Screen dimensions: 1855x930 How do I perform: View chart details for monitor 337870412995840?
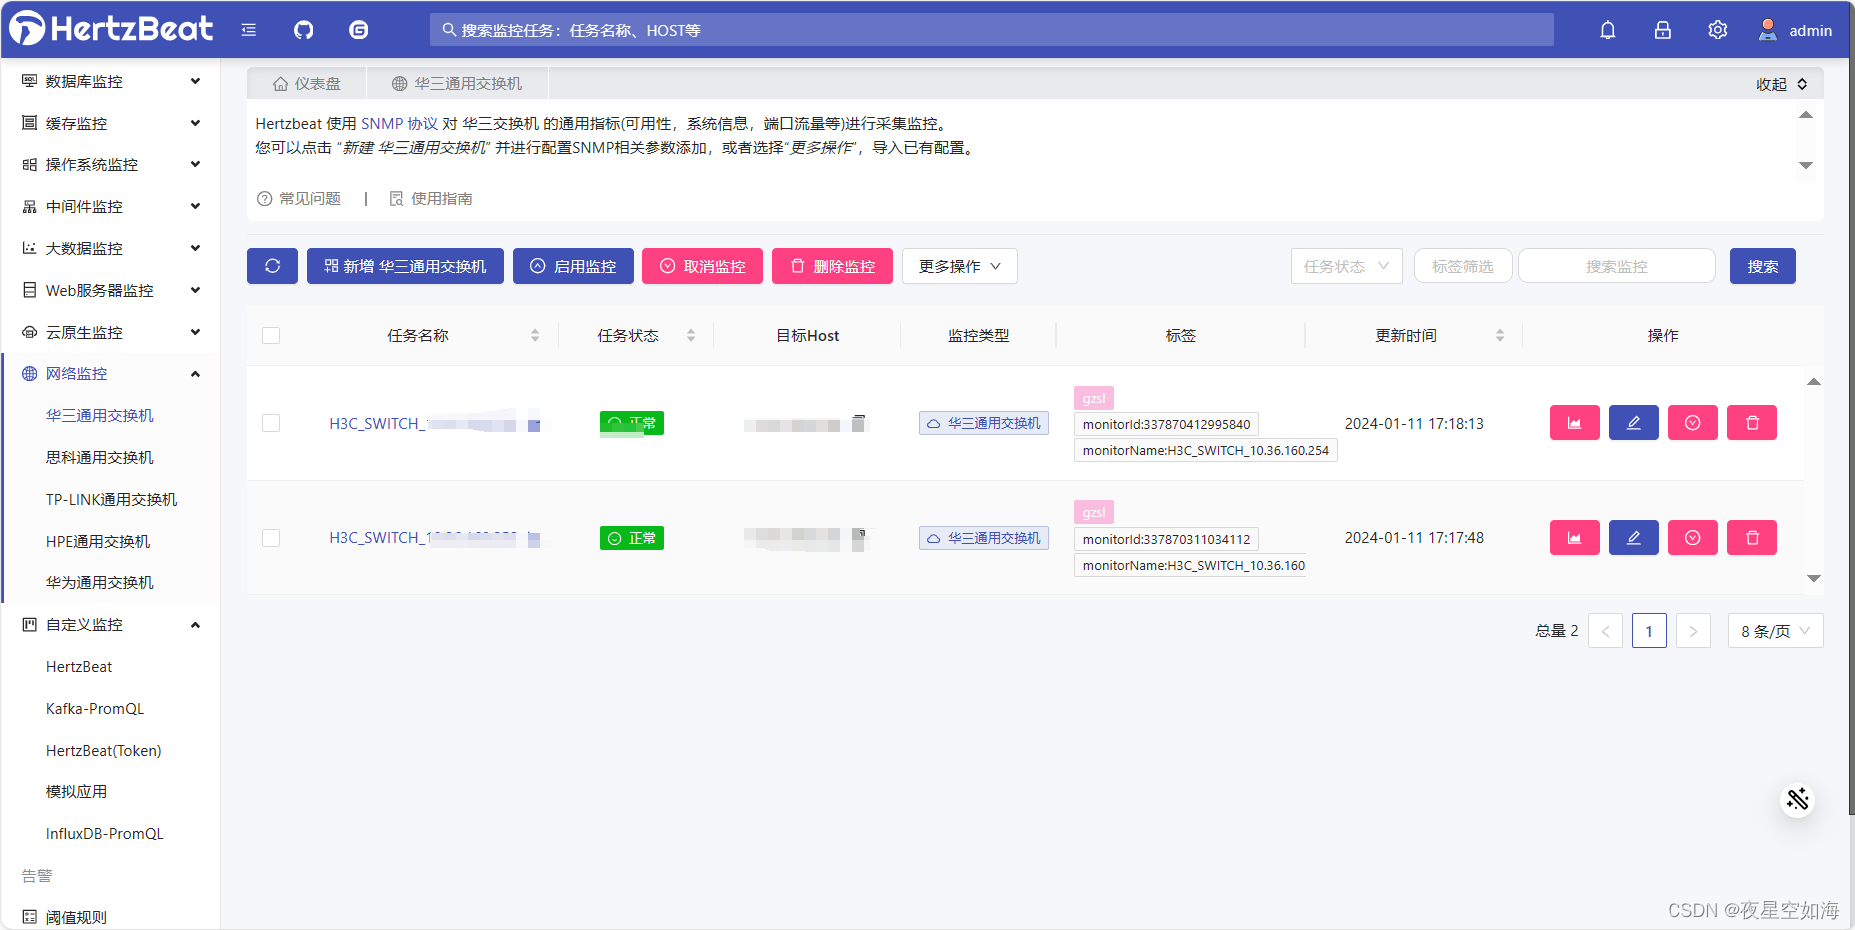[1574, 423]
